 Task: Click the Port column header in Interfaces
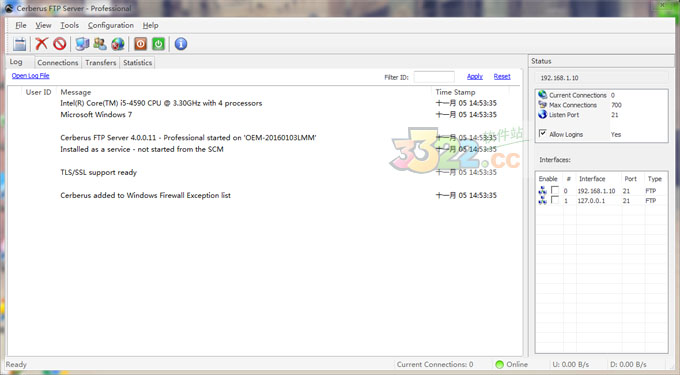(x=631, y=179)
